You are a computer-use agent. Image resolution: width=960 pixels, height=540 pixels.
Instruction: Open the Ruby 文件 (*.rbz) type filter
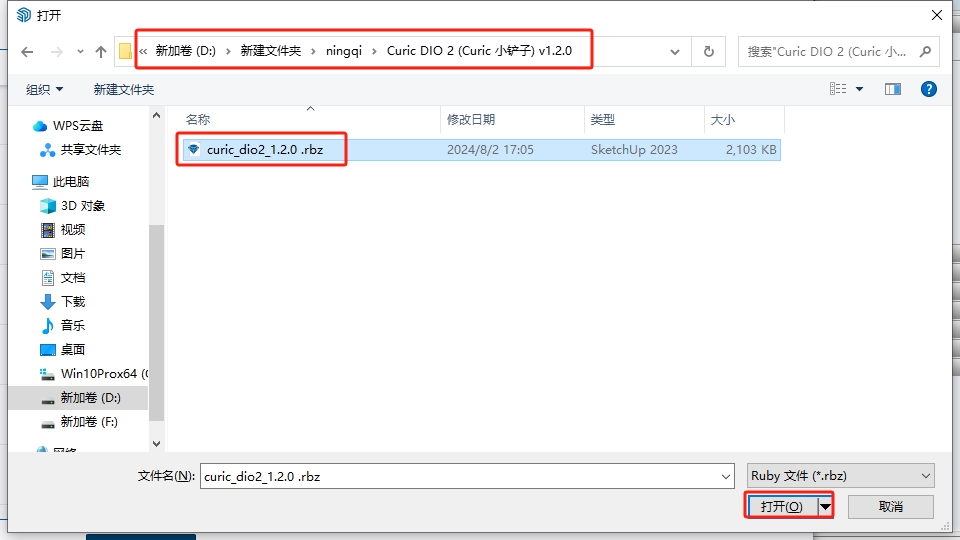(x=841, y=476)
